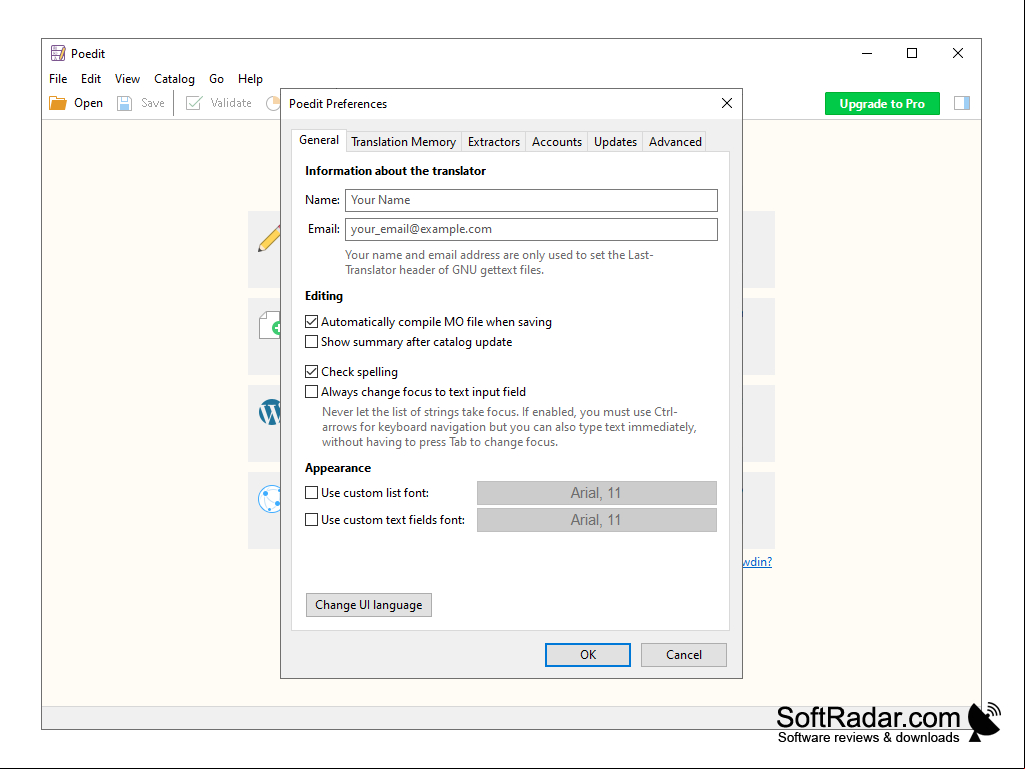
Task: Disable automatically compile MO file when saving
Action: coord(312,322)
